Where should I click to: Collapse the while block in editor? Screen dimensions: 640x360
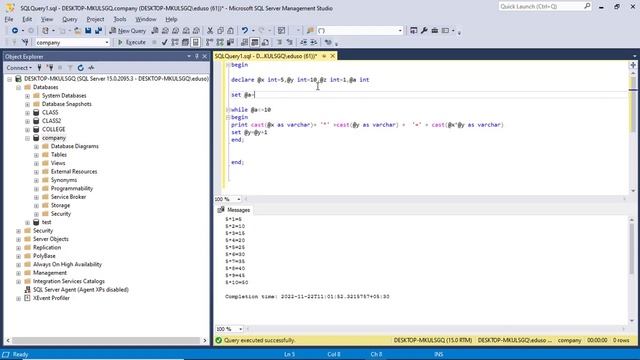228,110
